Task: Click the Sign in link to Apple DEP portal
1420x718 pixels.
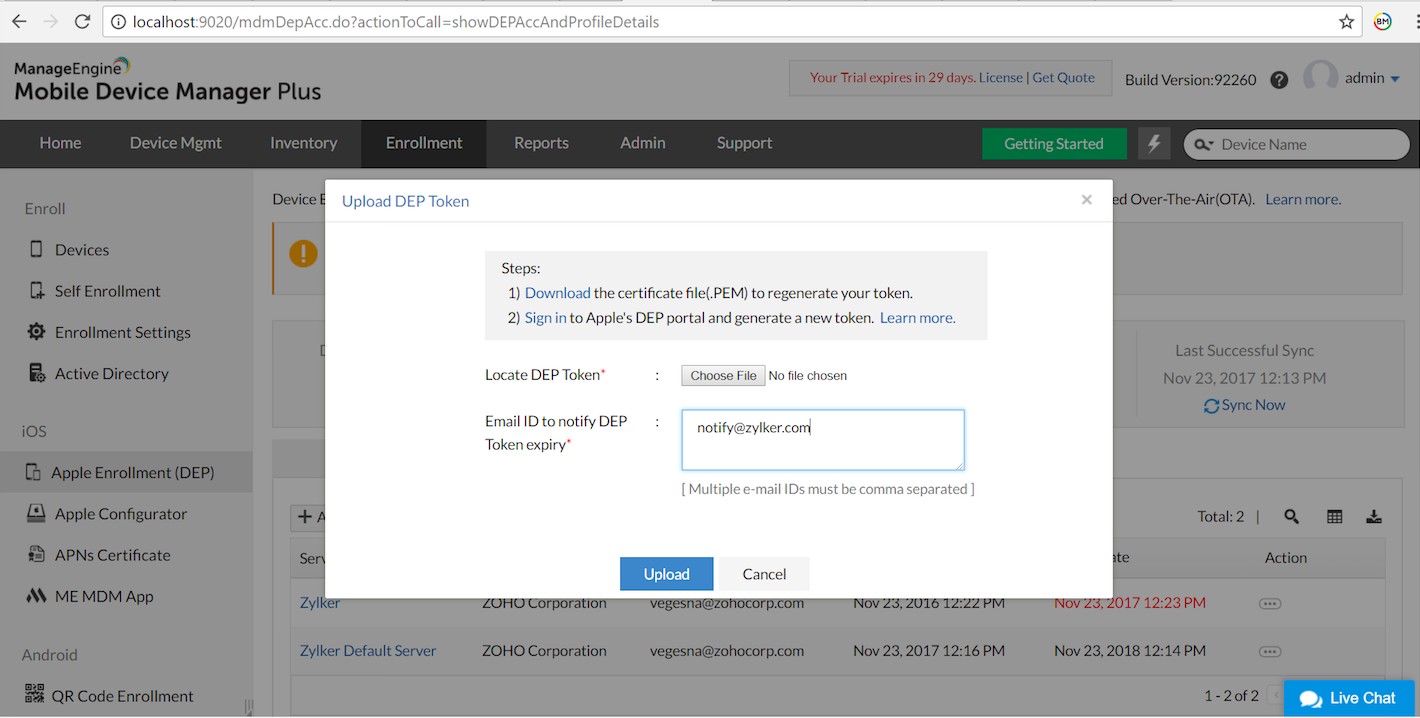Action: click(545, 318)
